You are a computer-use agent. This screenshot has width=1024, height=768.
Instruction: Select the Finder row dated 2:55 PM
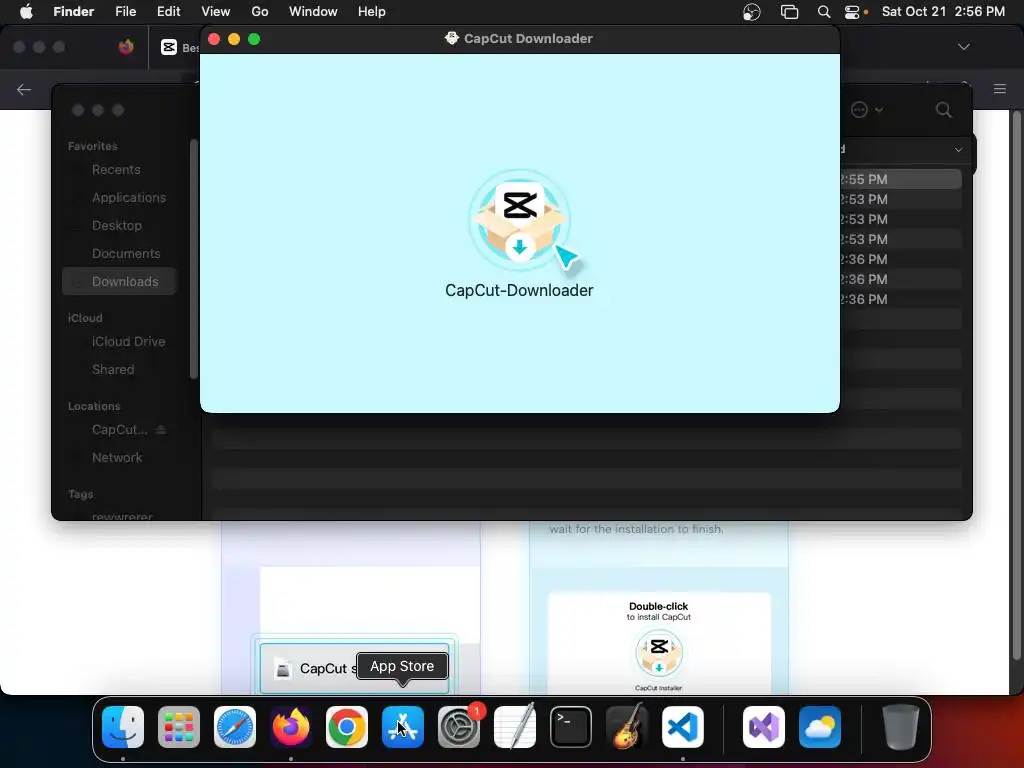coord(901,179)
